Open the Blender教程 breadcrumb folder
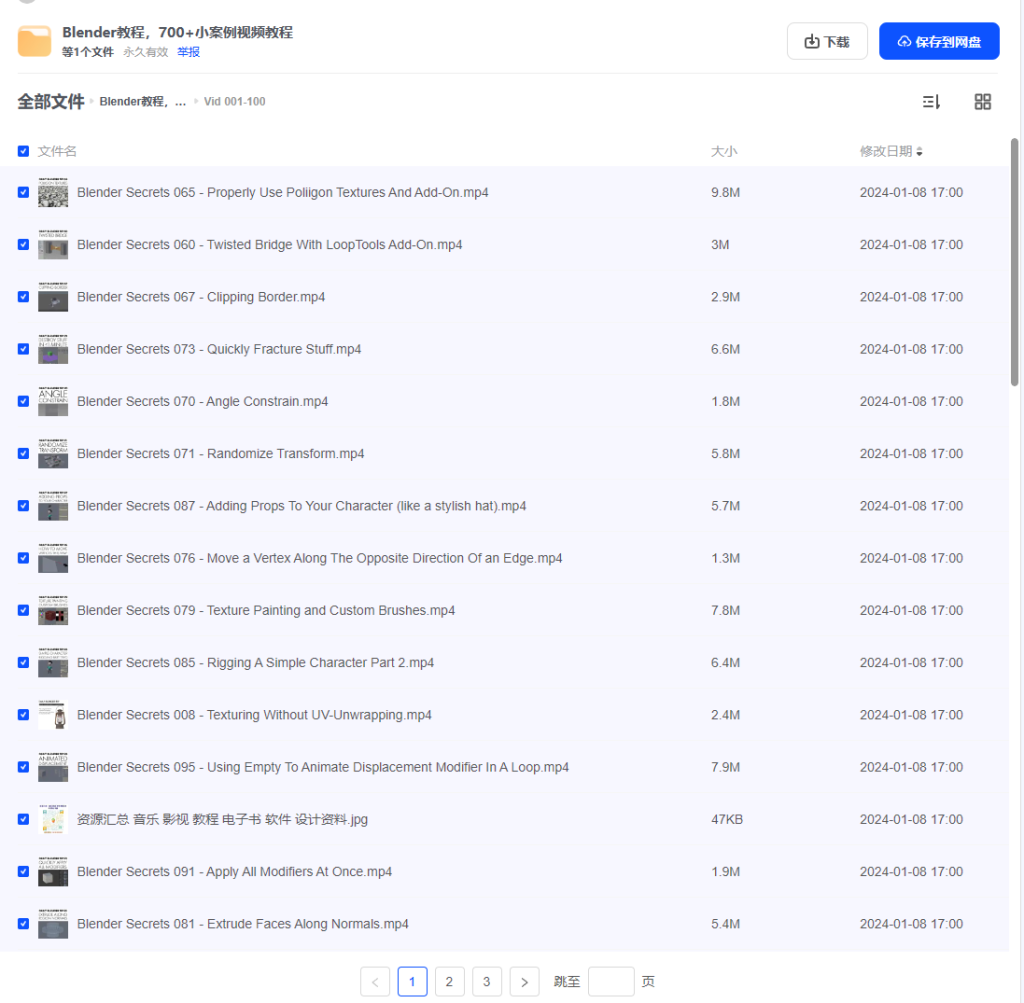 [142, 102]
